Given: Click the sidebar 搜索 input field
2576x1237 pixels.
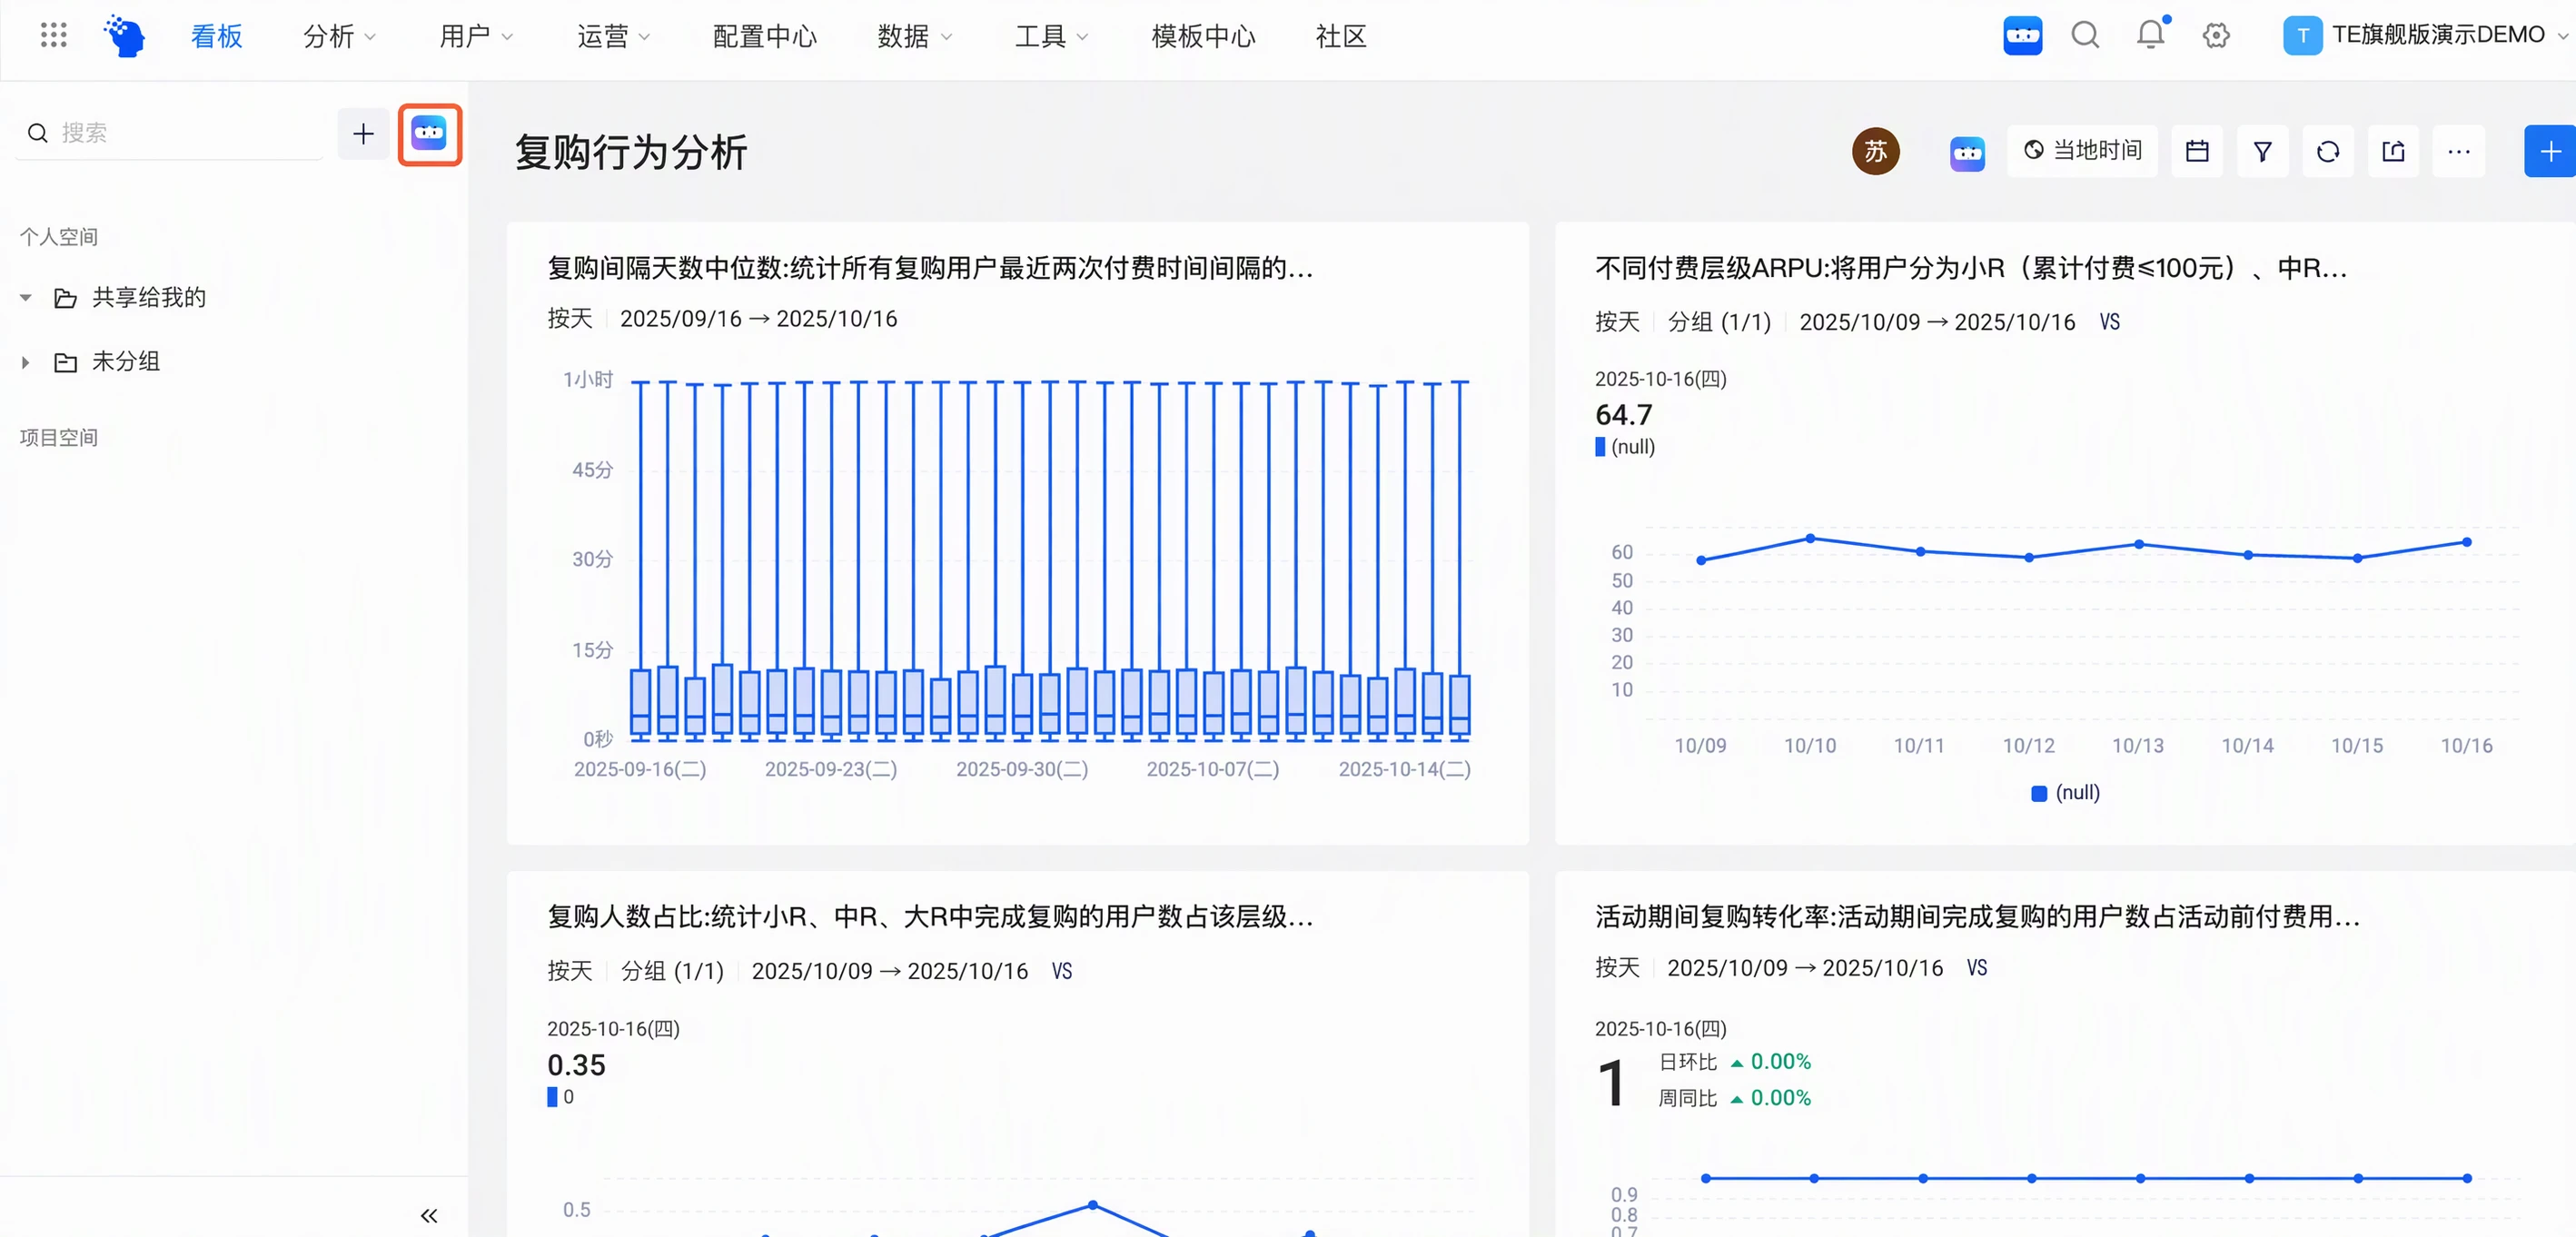Looking at the screenshot, I should 170,133.
